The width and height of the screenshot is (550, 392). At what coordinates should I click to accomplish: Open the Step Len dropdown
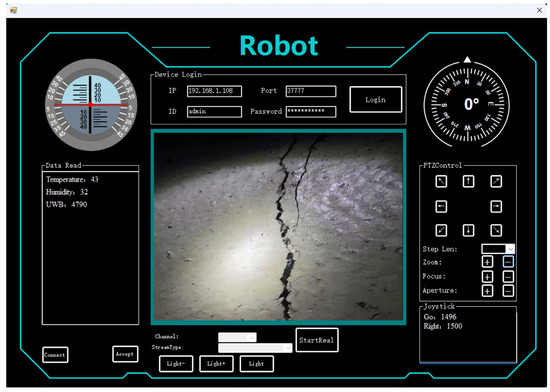(x=498, y=249)
